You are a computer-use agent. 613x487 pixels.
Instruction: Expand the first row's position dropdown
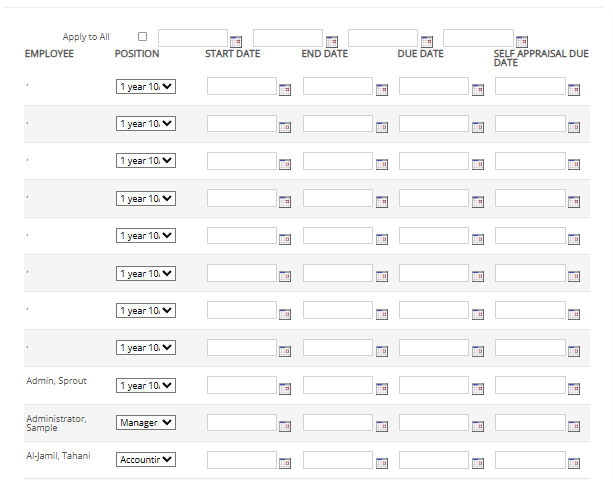click(x=146, y=86)
